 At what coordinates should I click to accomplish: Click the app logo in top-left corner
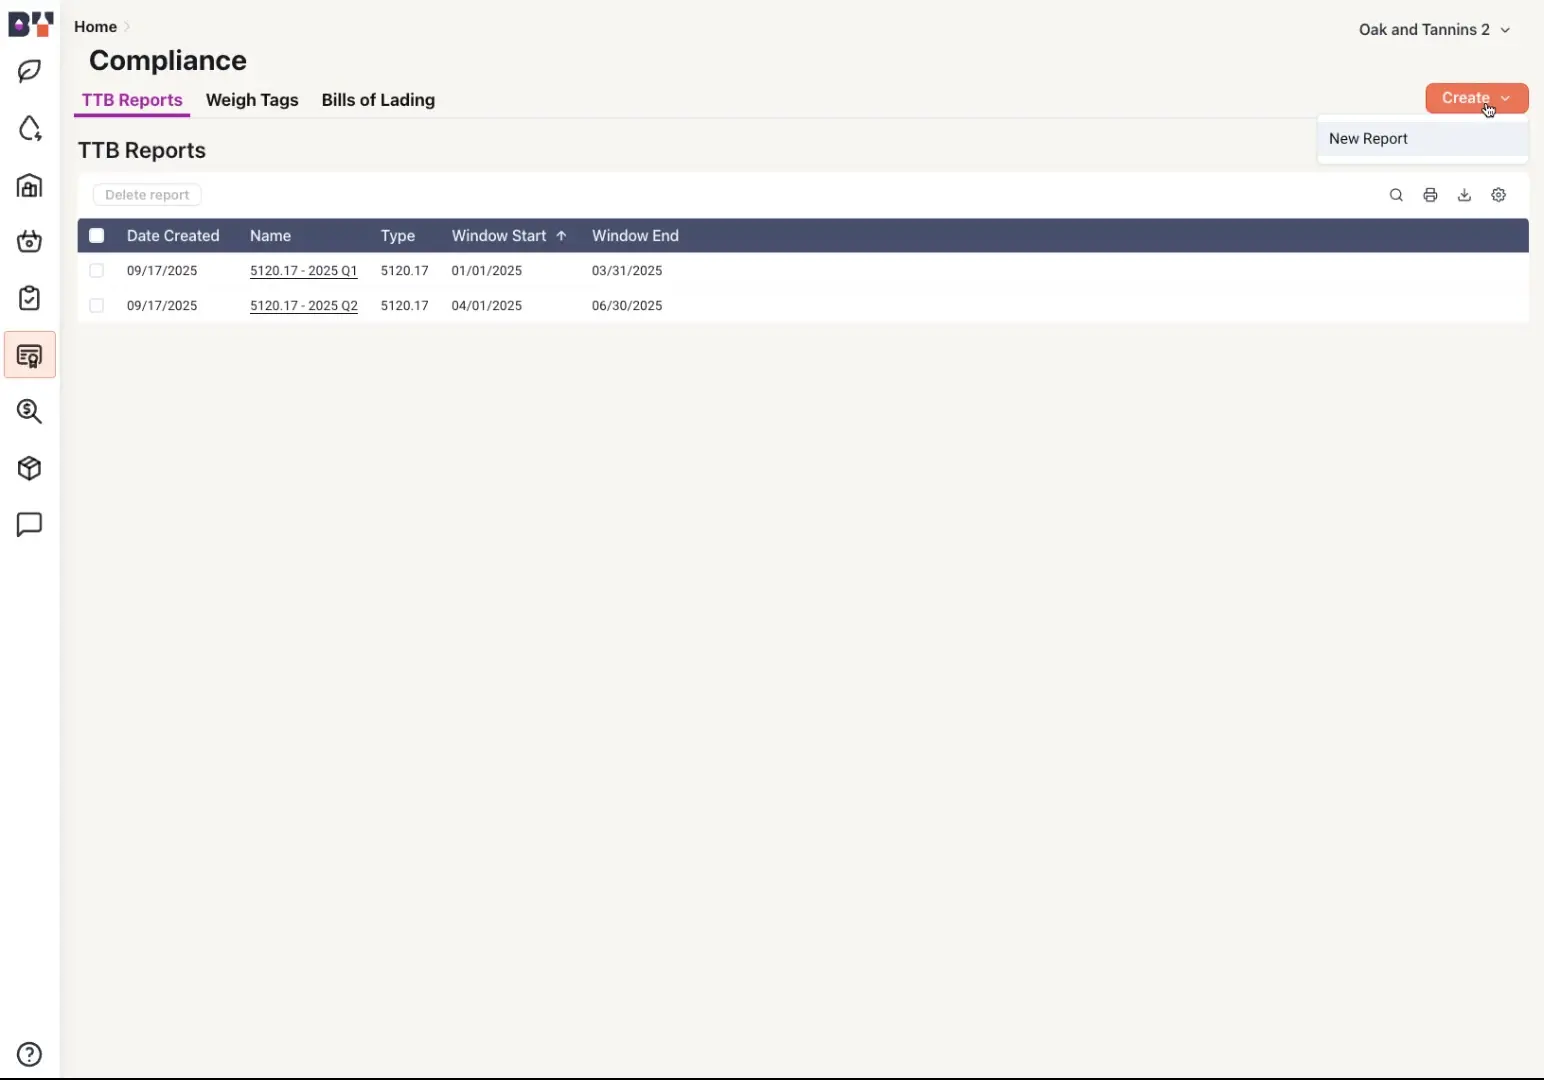(30, 24)
